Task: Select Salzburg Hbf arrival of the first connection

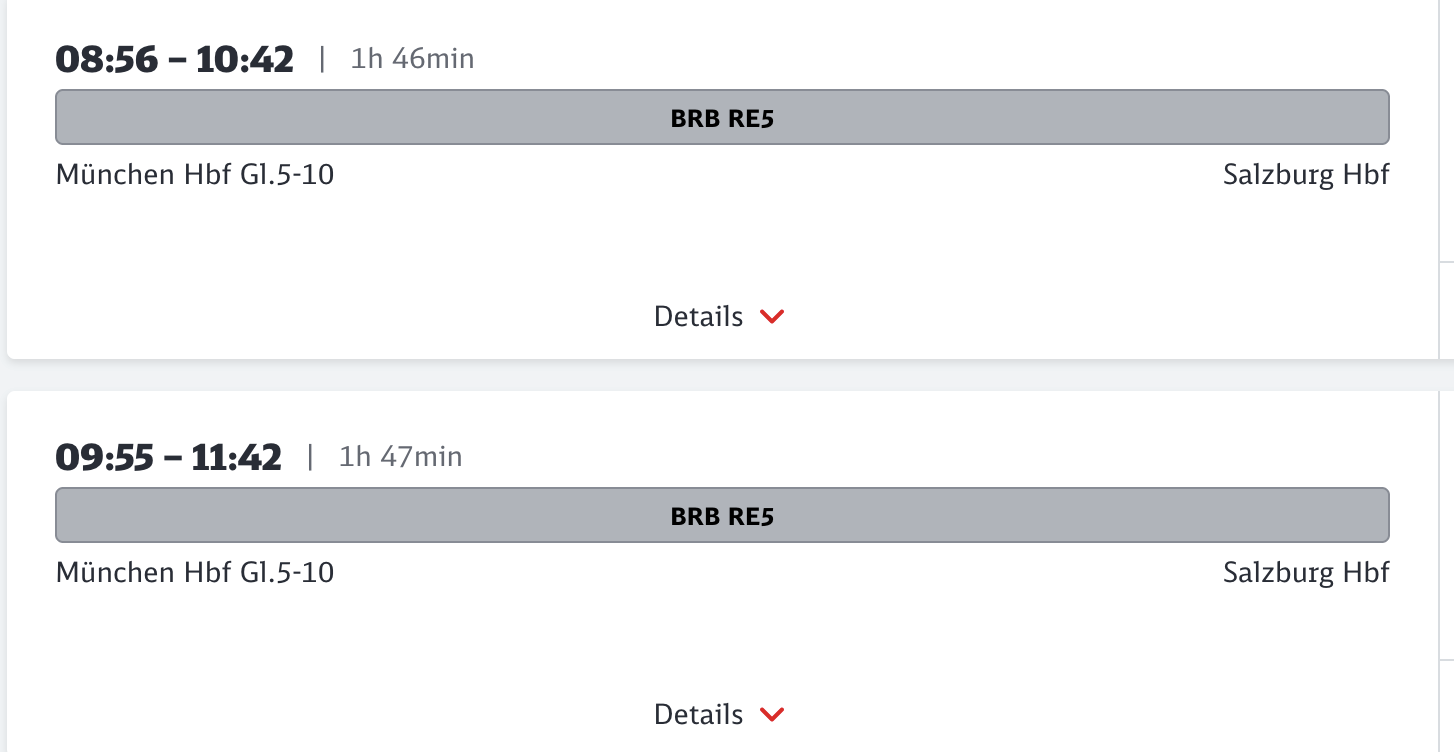Action: (x=1306, y=174)
